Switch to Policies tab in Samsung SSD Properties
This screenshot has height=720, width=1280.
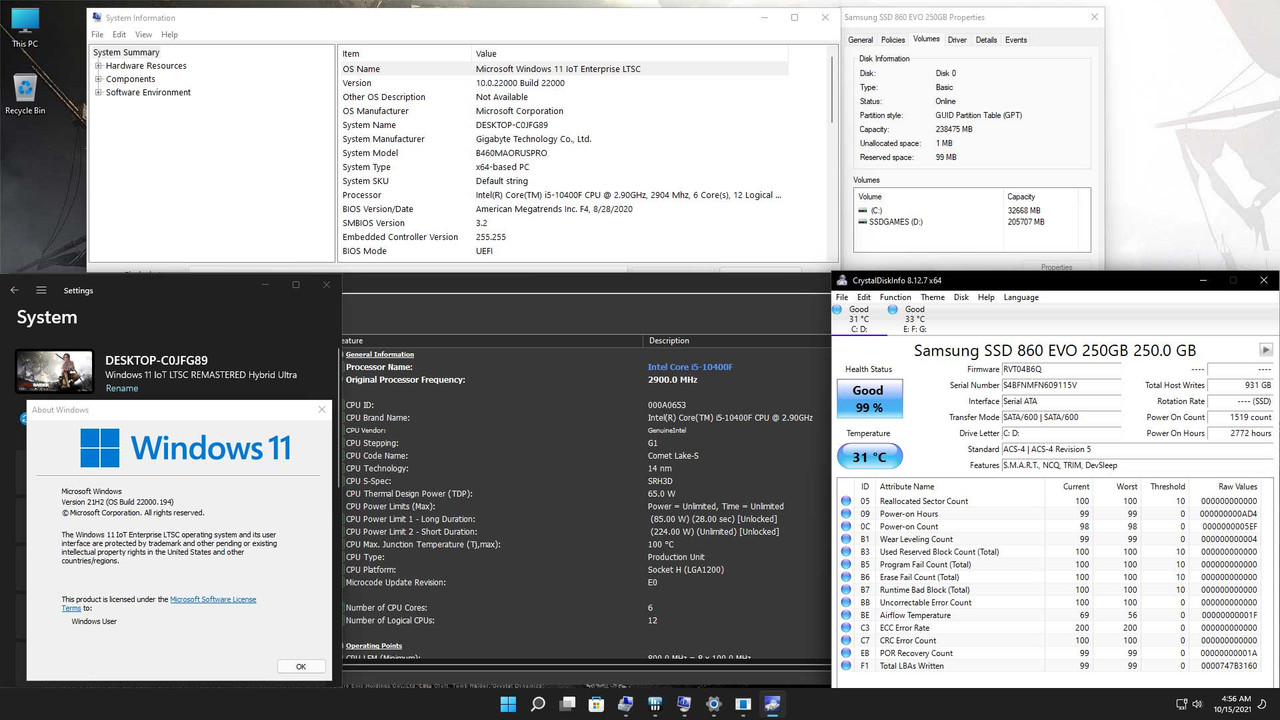pyautogui.click(x=893, y=40)
